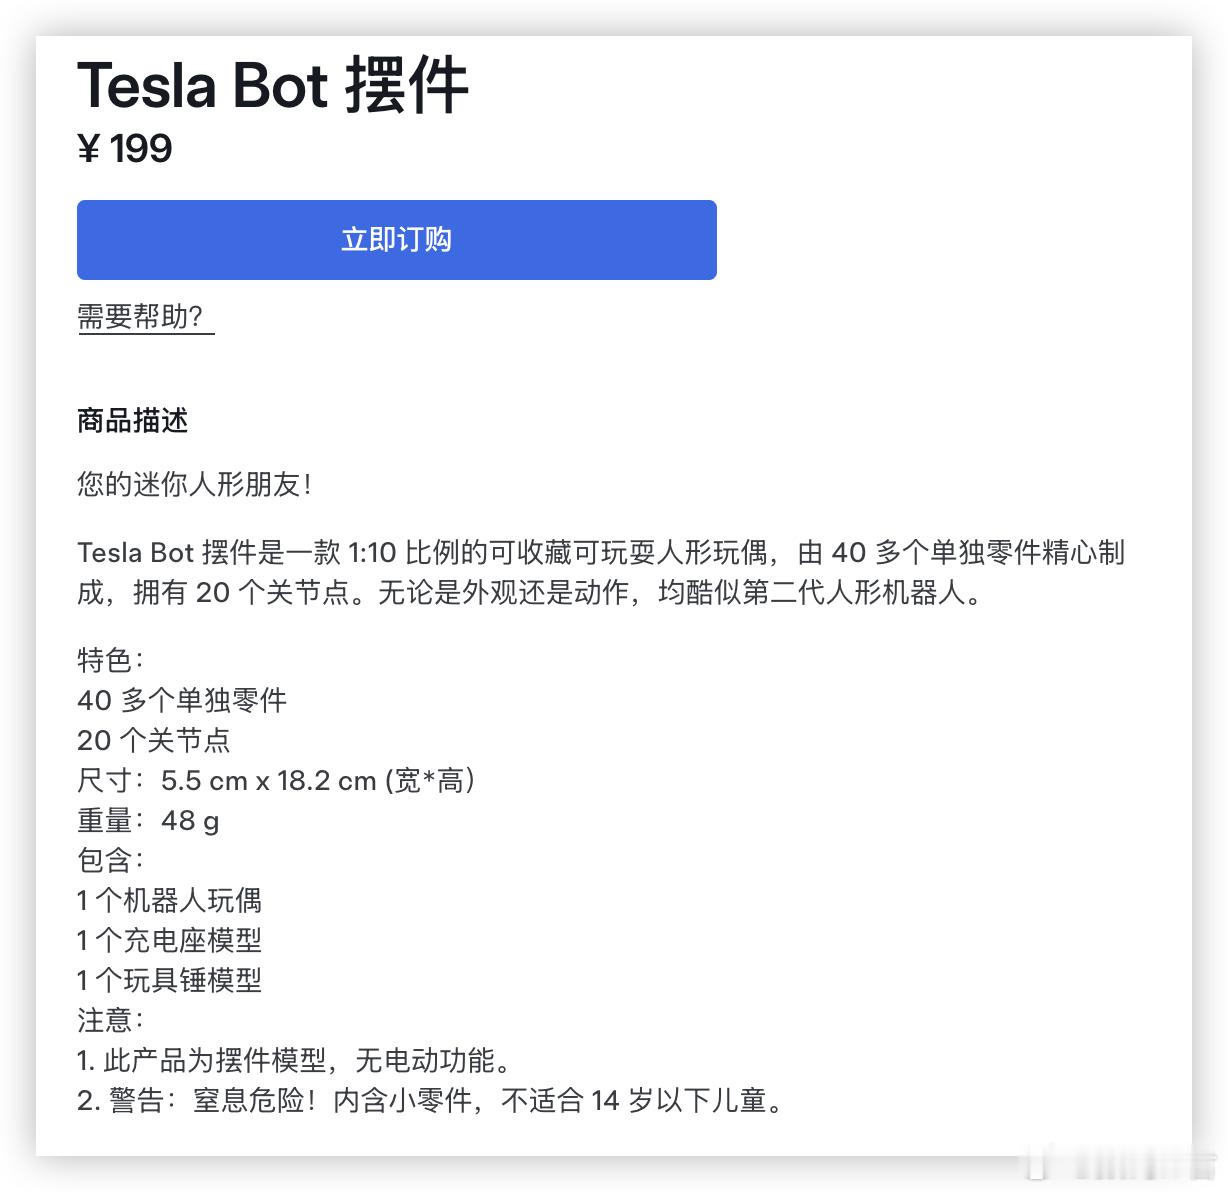Screen dimensions: 1228x1192
Task: Select the 1 个充电座模型 item
Action: [x=169, y=940]
